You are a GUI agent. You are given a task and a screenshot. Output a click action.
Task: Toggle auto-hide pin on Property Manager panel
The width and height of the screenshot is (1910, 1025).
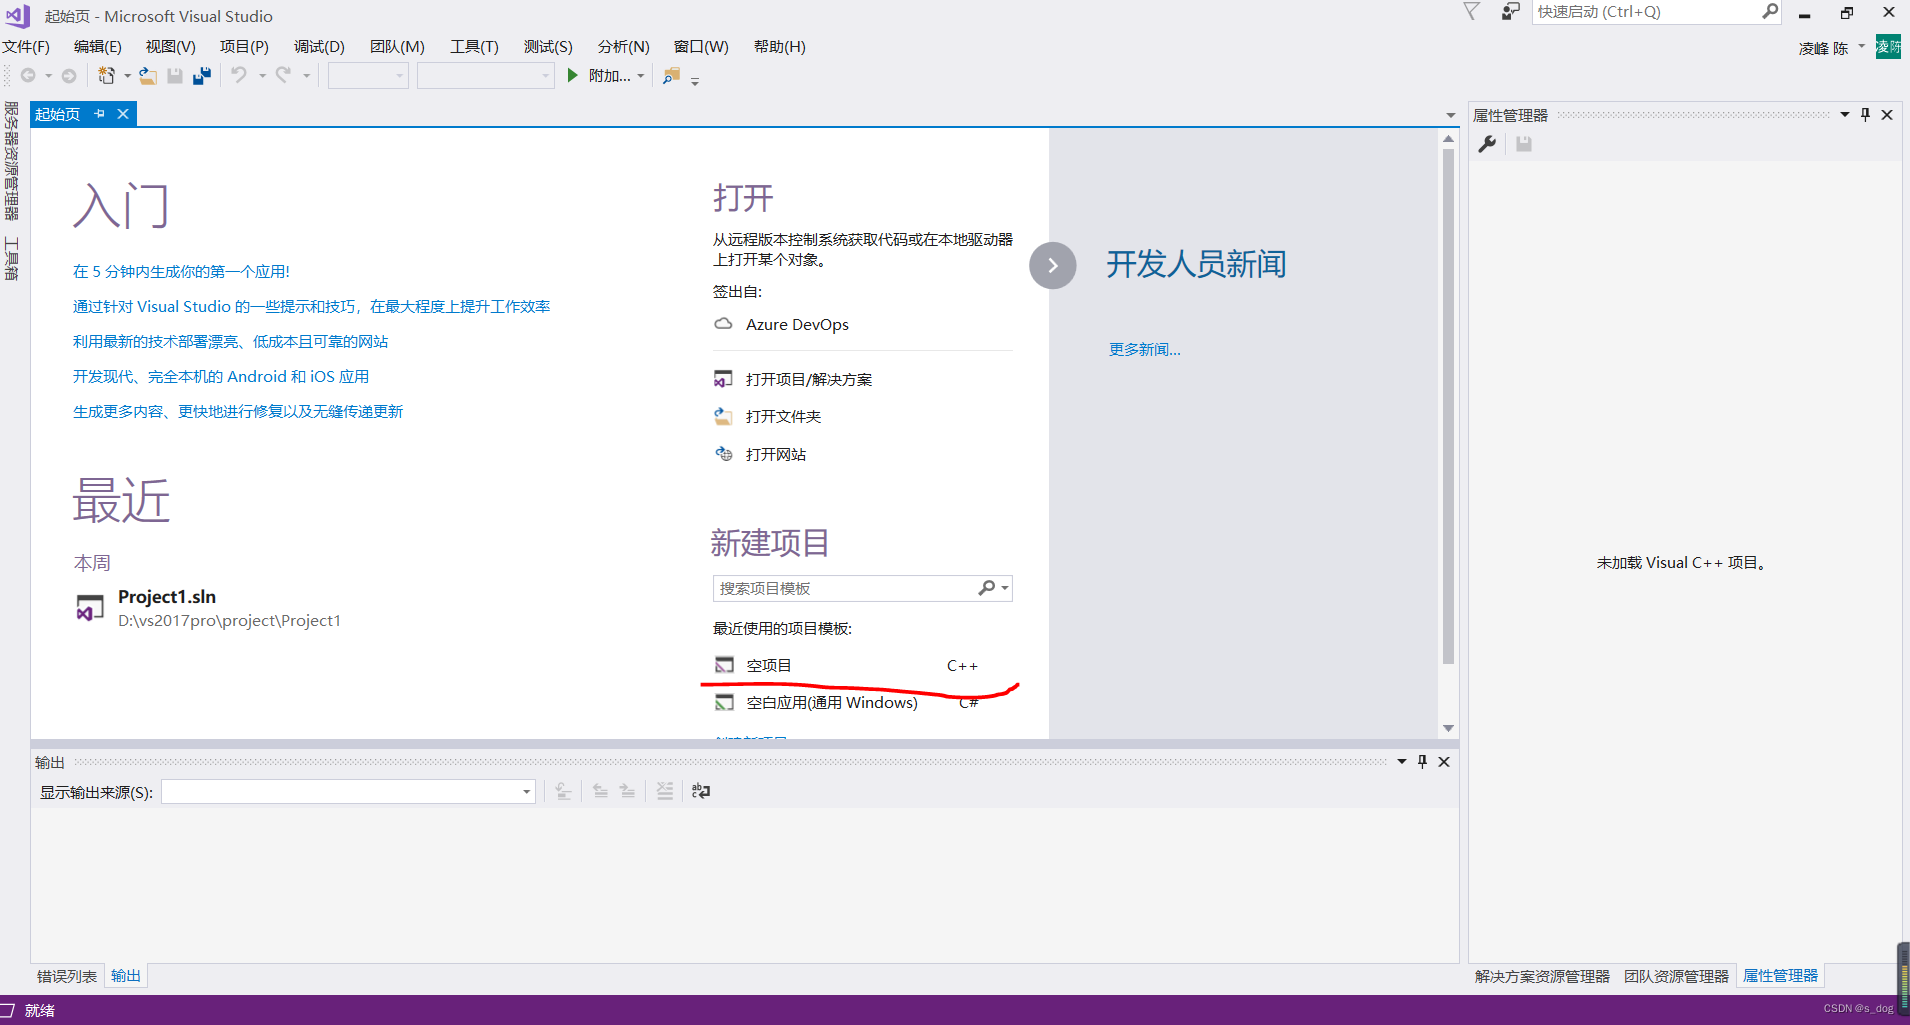pos(1865,115)
